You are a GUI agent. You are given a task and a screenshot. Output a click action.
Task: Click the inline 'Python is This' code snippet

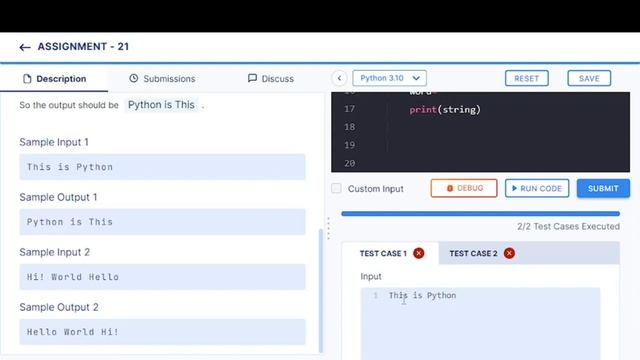[161, 105]
